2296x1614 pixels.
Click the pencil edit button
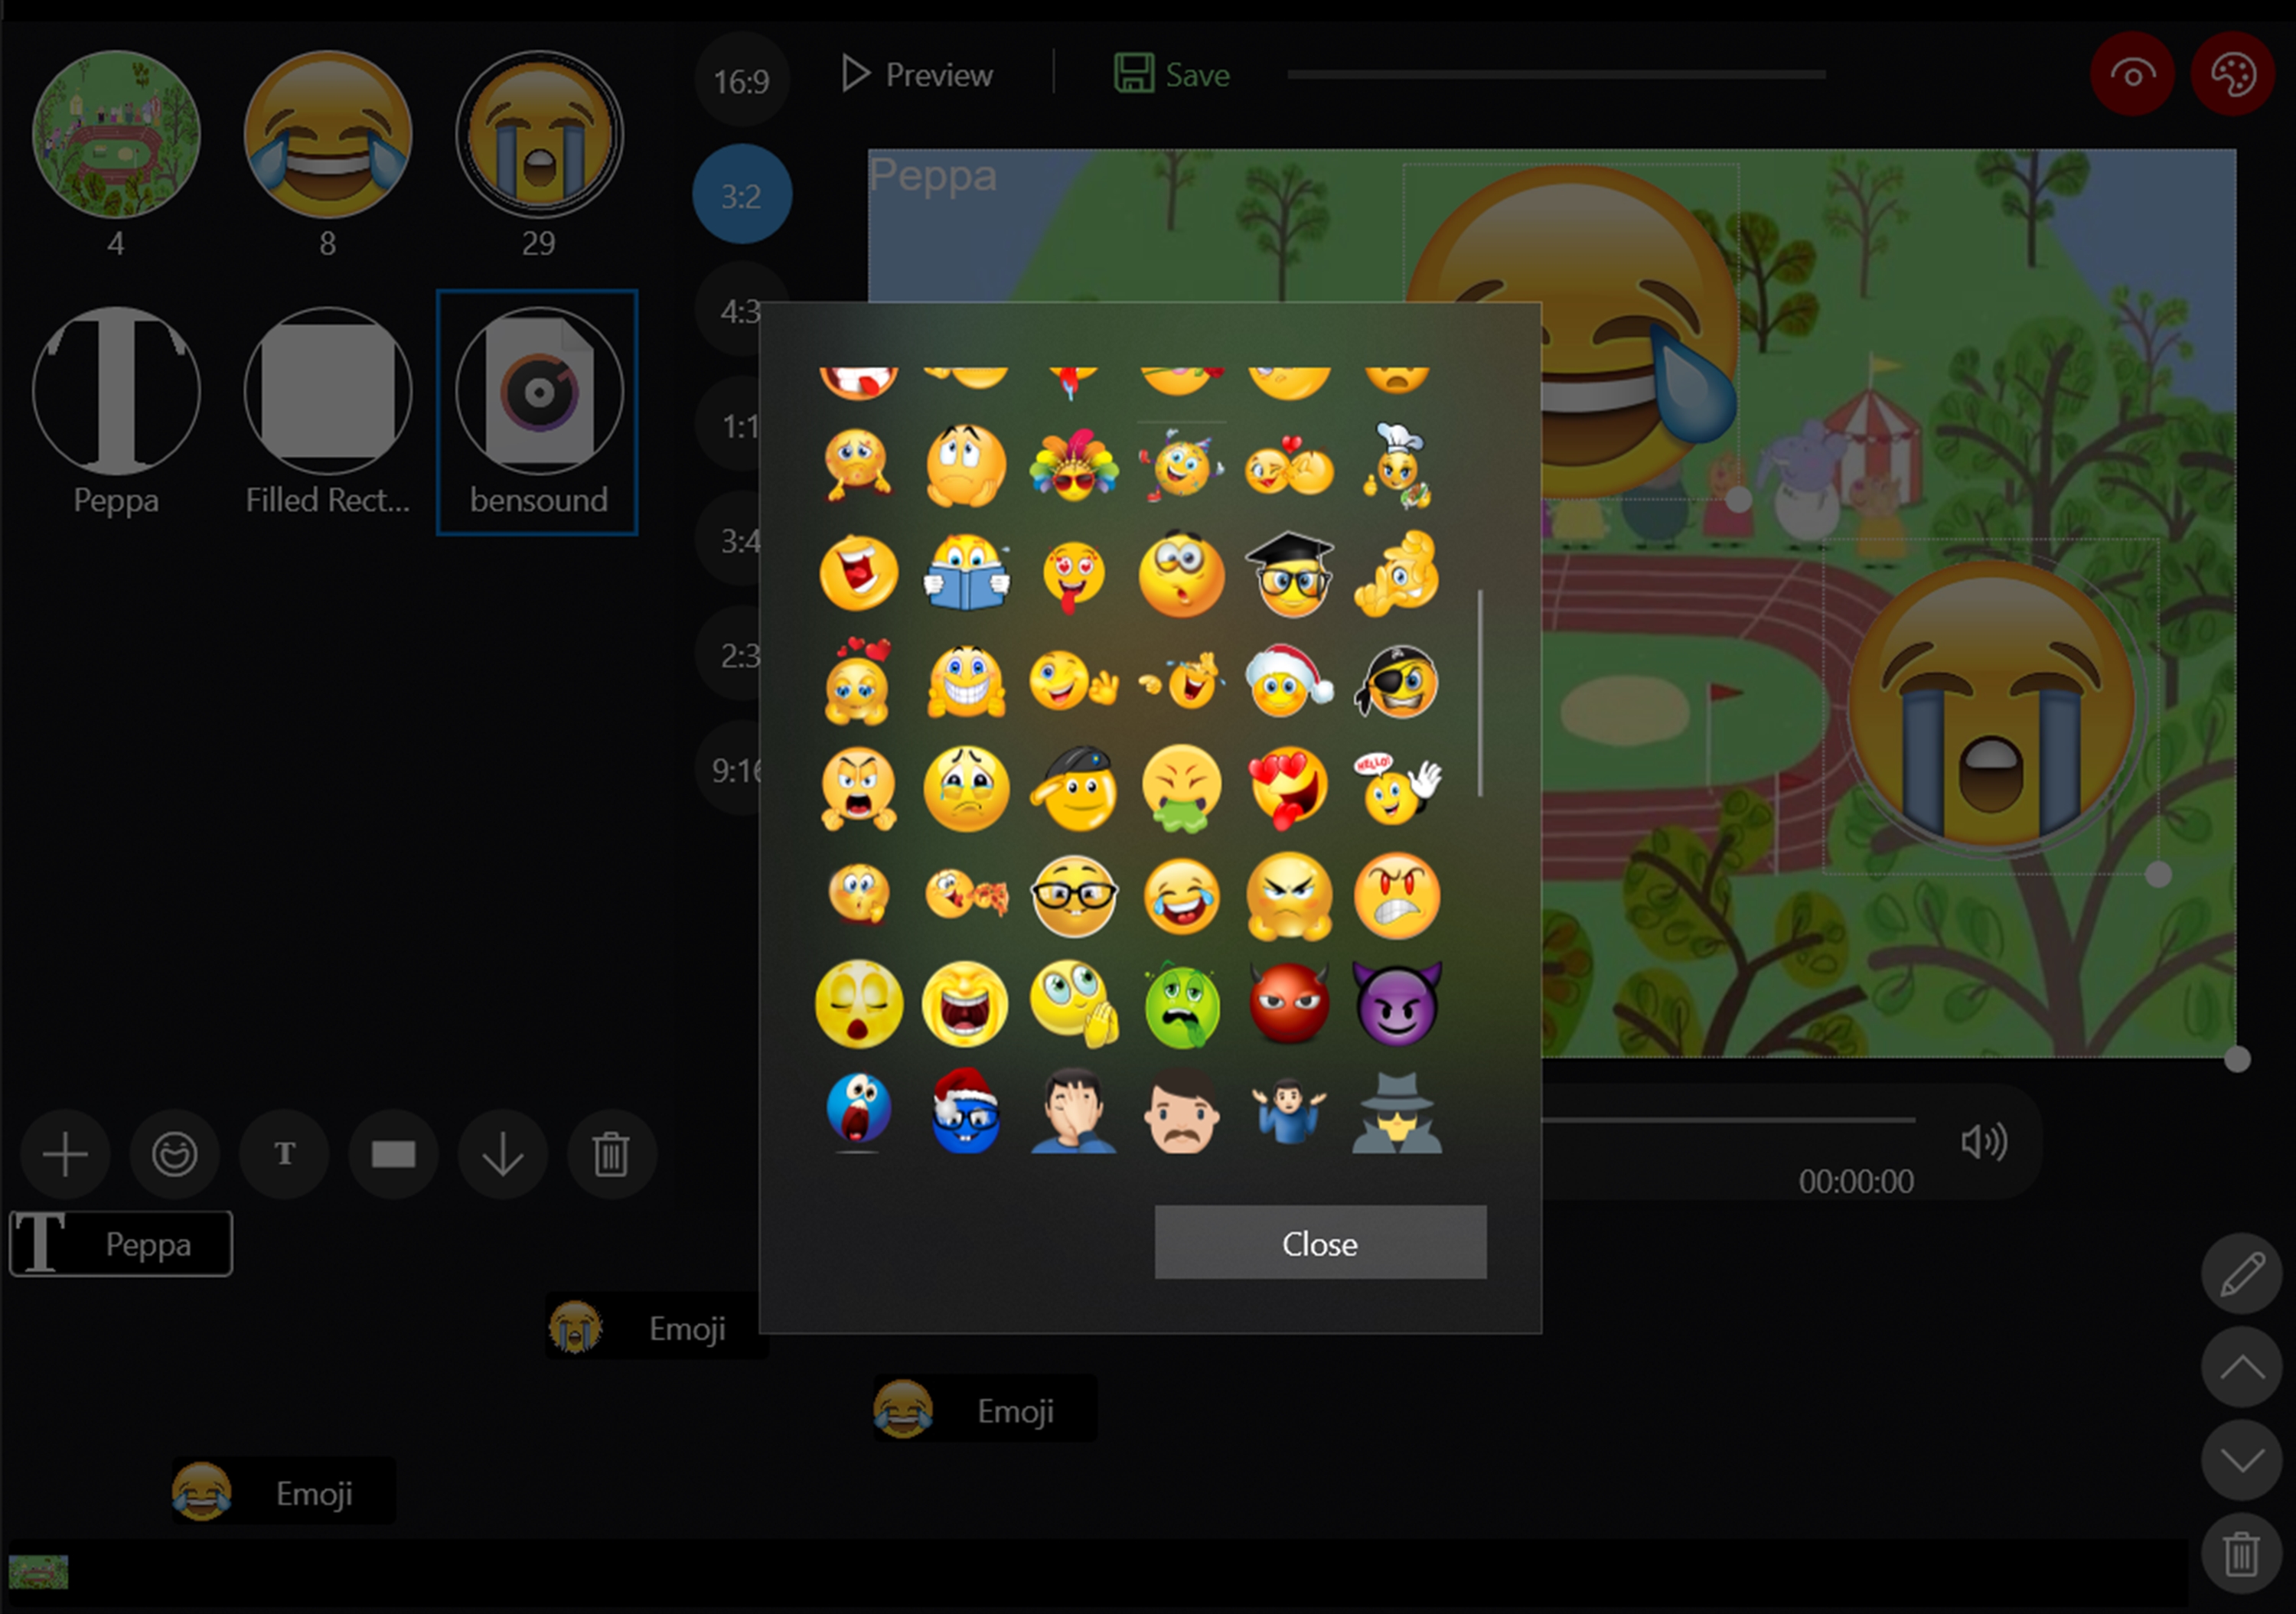(2241, 1274)
